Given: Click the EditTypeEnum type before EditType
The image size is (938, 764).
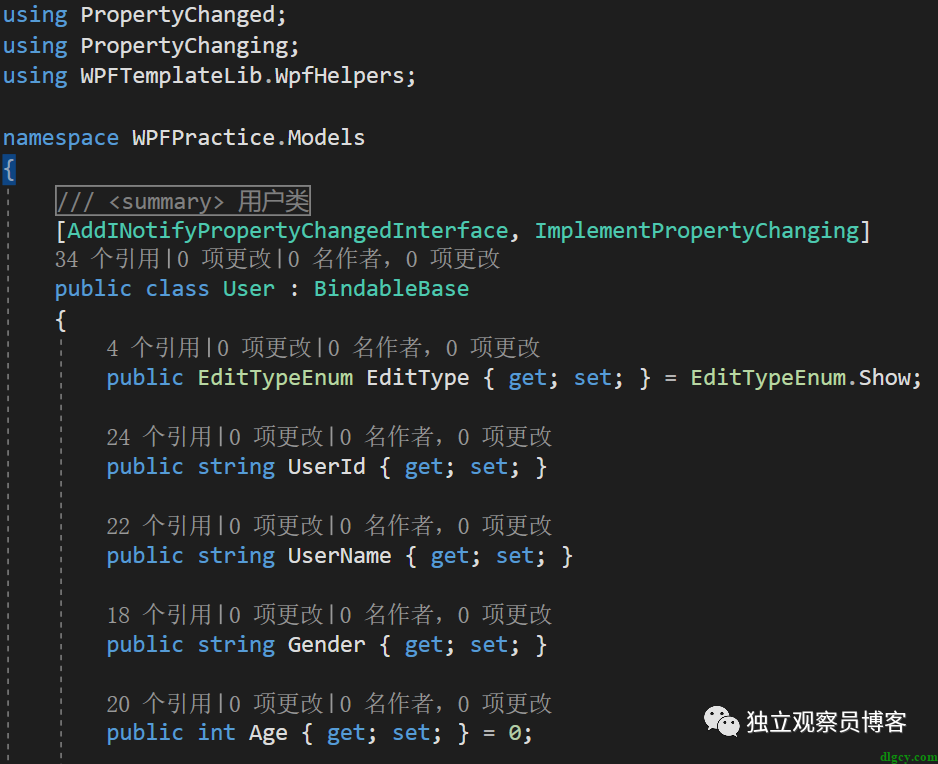Looking at the screenshot, I should (x=275, y=378).
